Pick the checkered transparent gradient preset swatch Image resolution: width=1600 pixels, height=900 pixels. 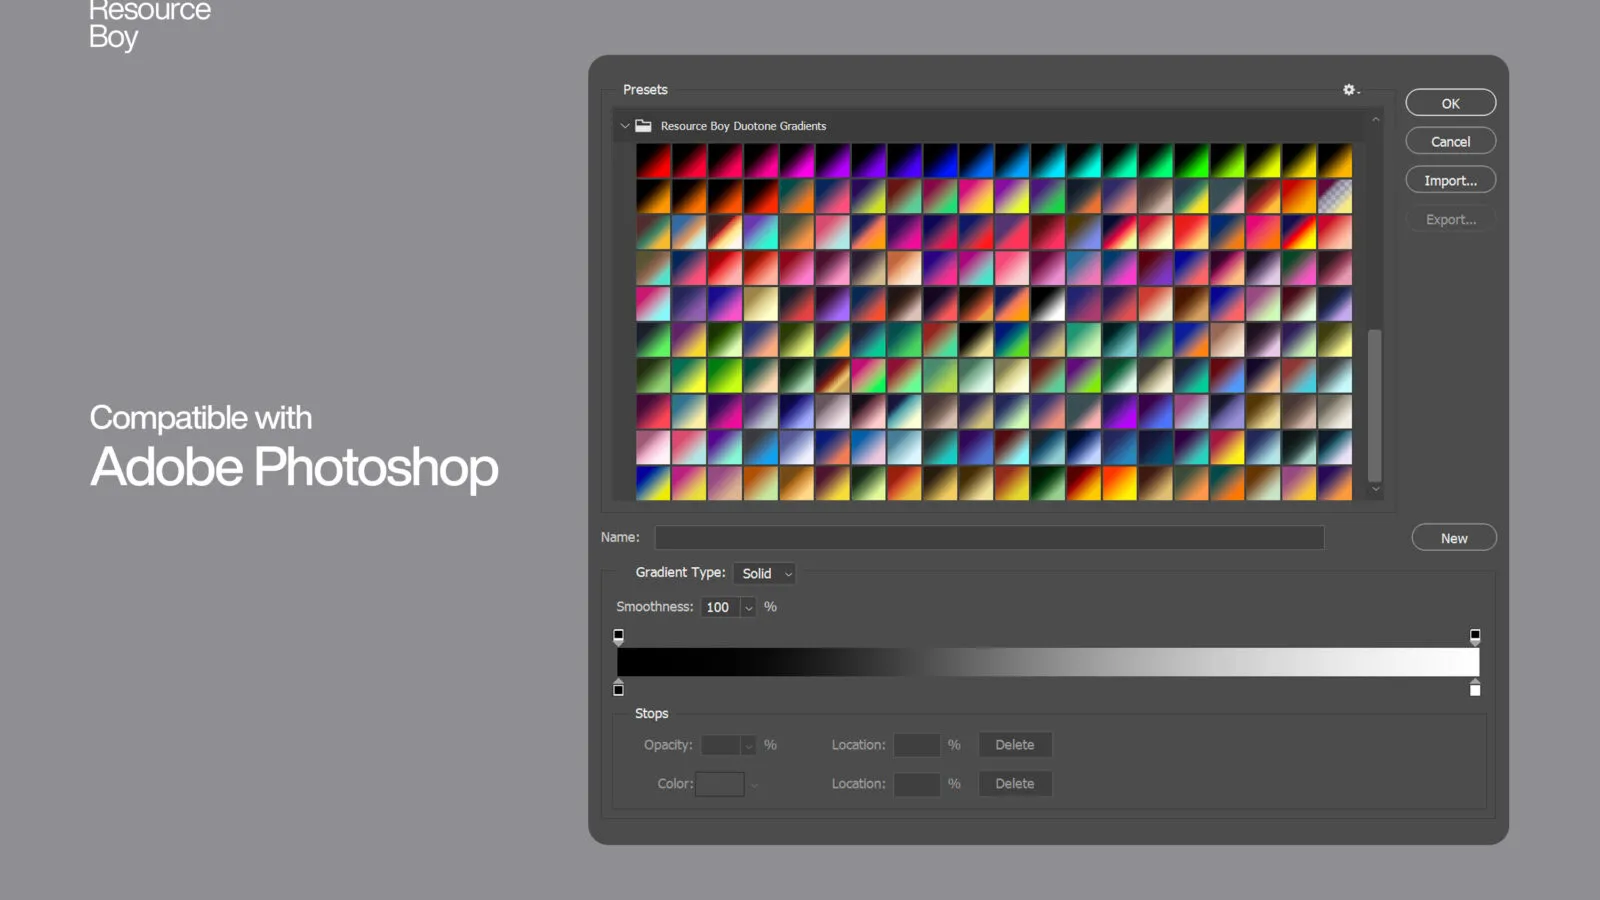pos(1334,197)
